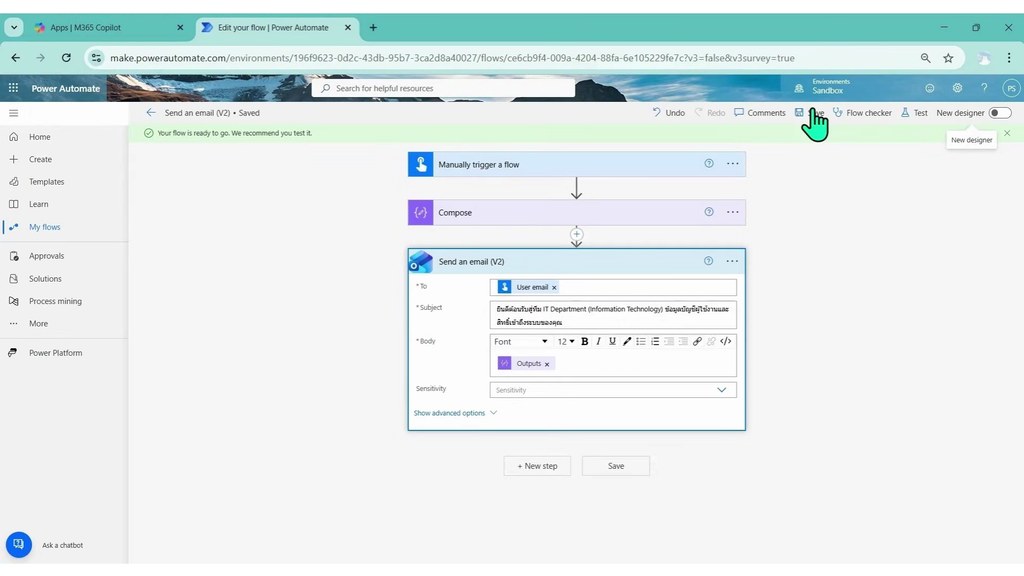1024x576 pixels.
Task: Switch Body to code view
Action: pos(726,342)
